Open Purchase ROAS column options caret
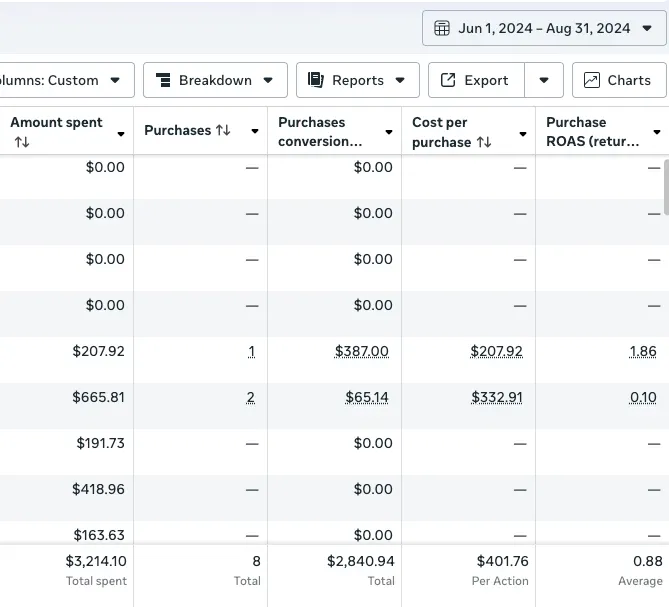 tap(656, 132)
